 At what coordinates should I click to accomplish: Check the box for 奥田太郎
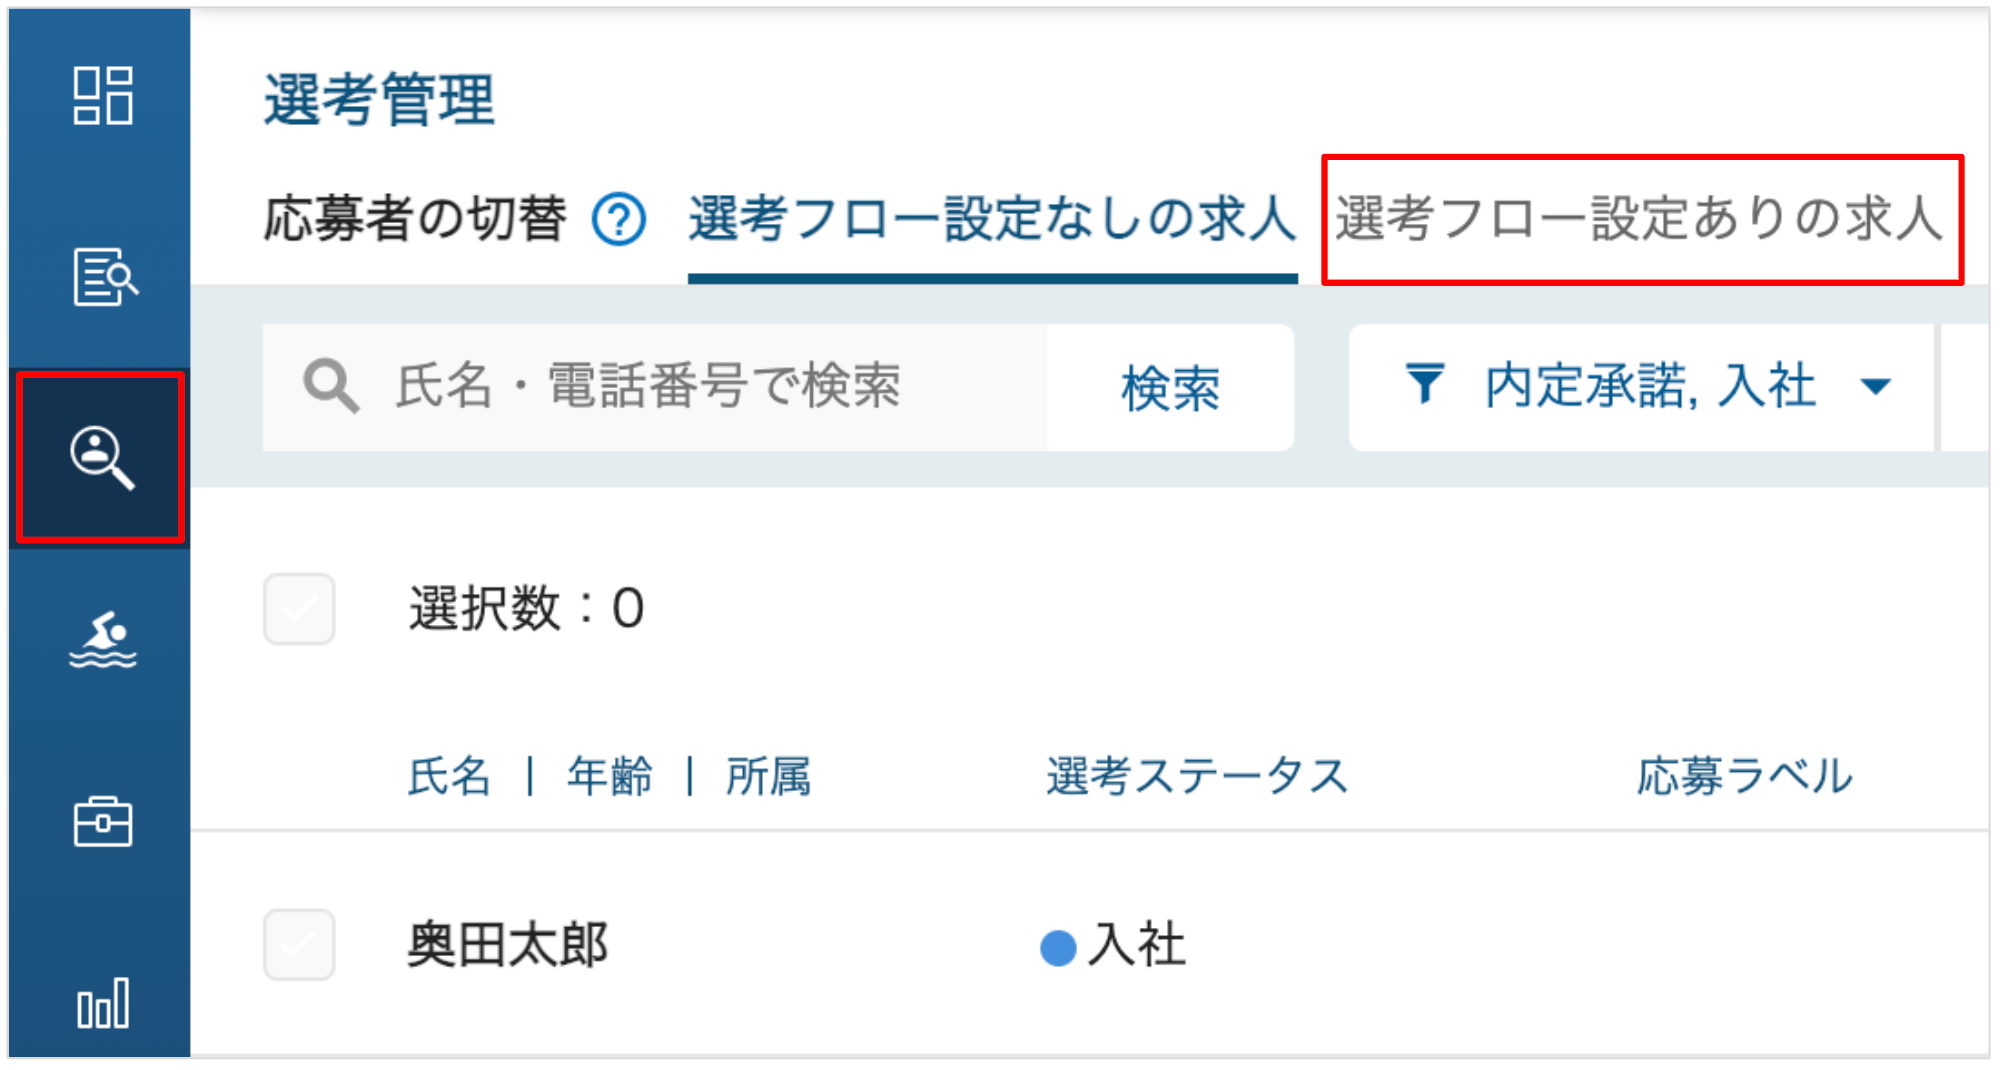tap(299, 945)
